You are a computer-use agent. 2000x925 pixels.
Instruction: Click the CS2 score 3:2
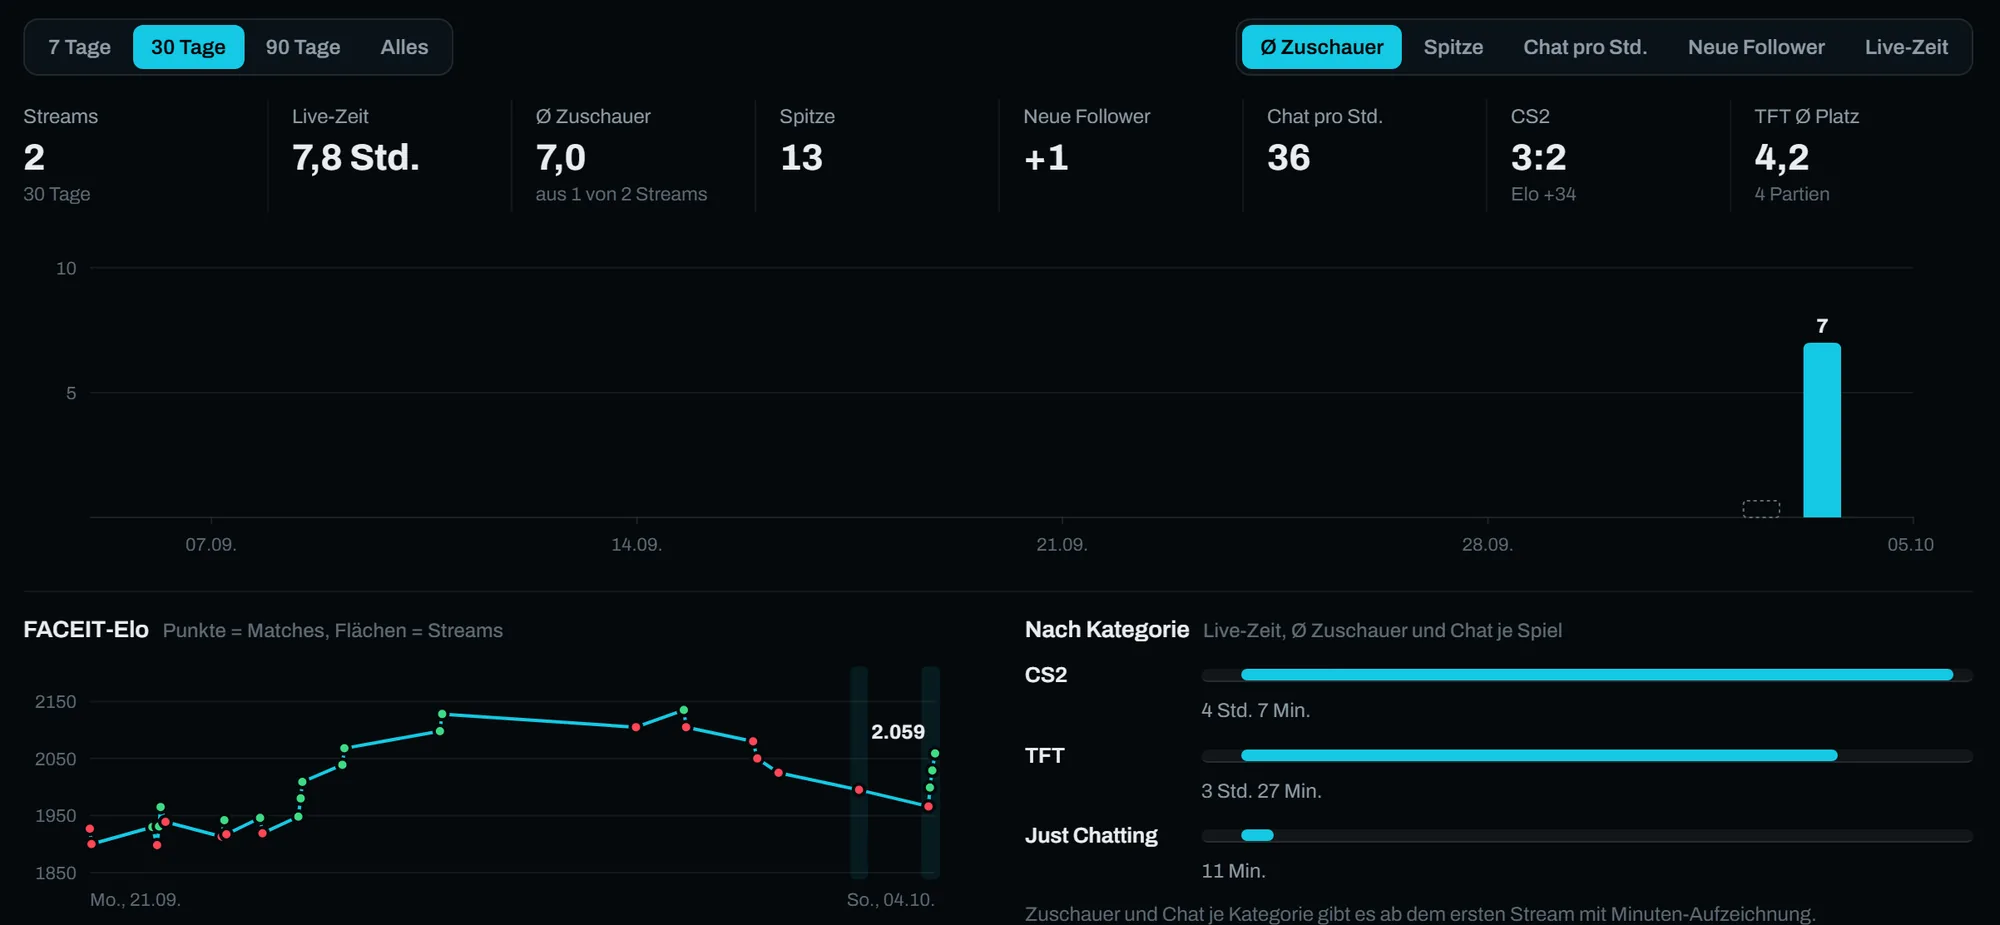coord(1538,157)
